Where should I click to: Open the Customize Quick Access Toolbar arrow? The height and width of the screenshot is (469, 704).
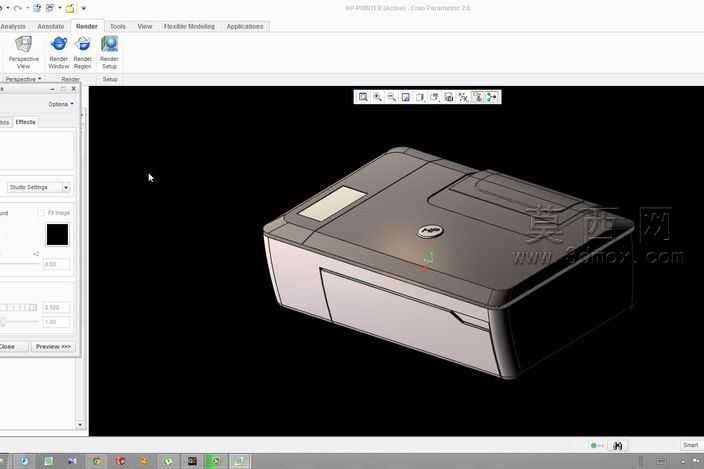click(84, 8)
